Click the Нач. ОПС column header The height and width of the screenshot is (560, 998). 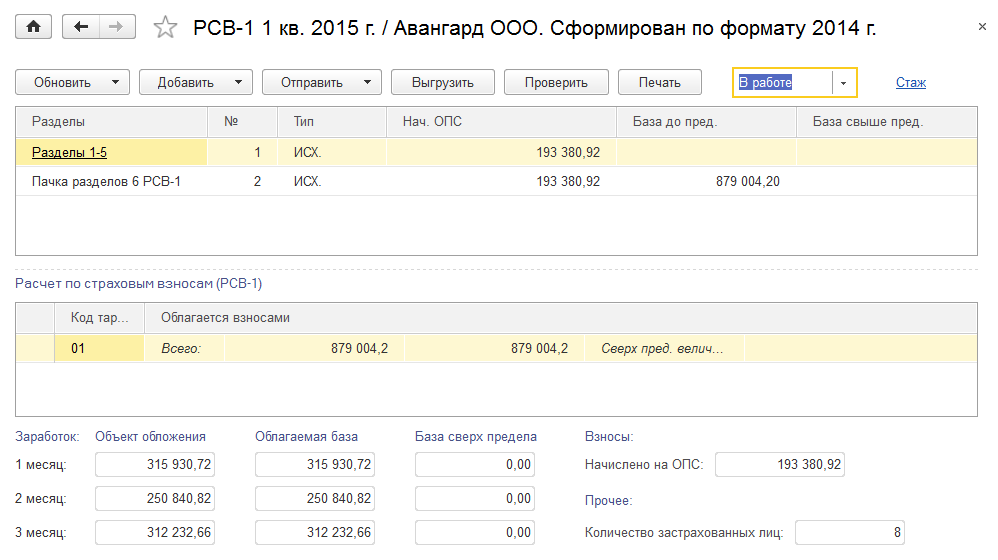432,122
